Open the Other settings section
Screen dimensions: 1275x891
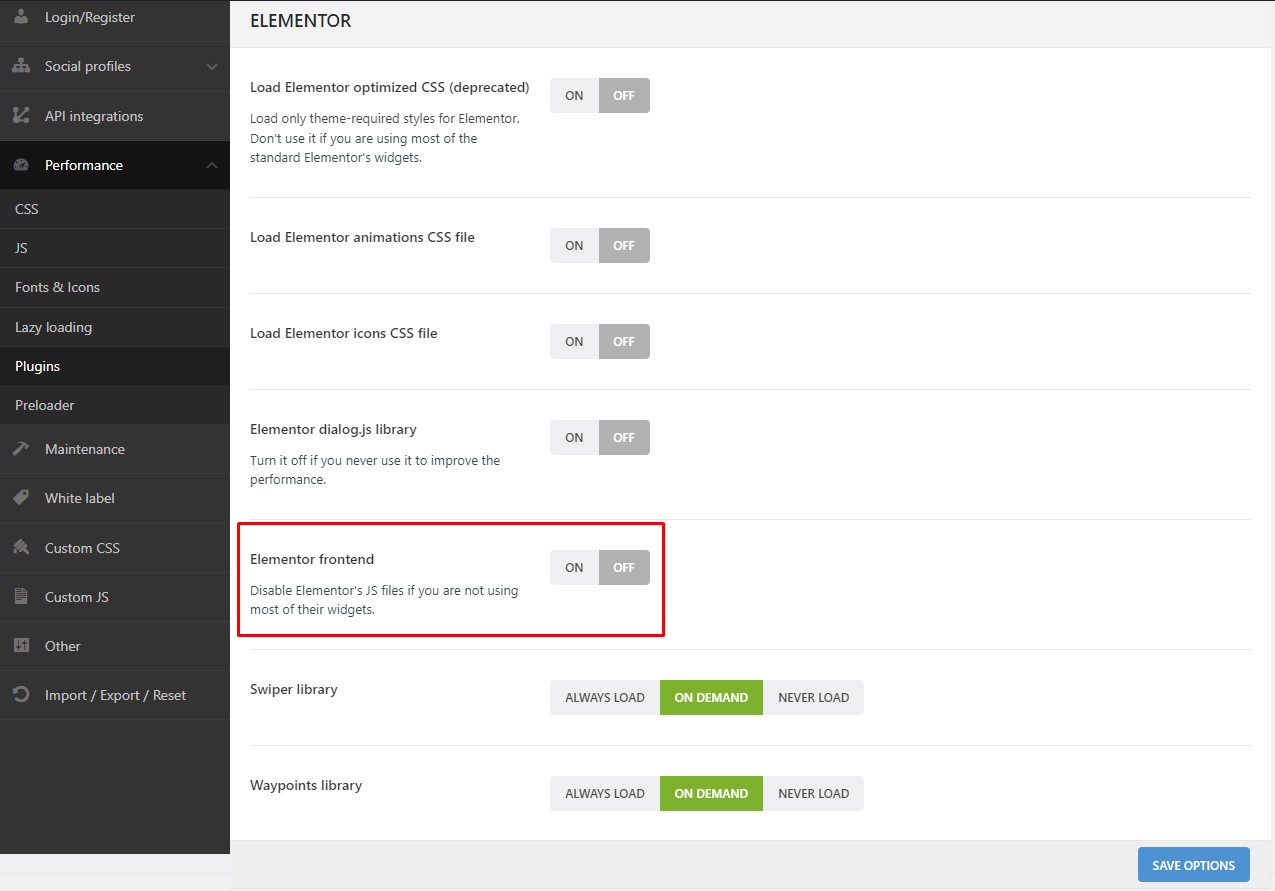click(x=115, y=646)
